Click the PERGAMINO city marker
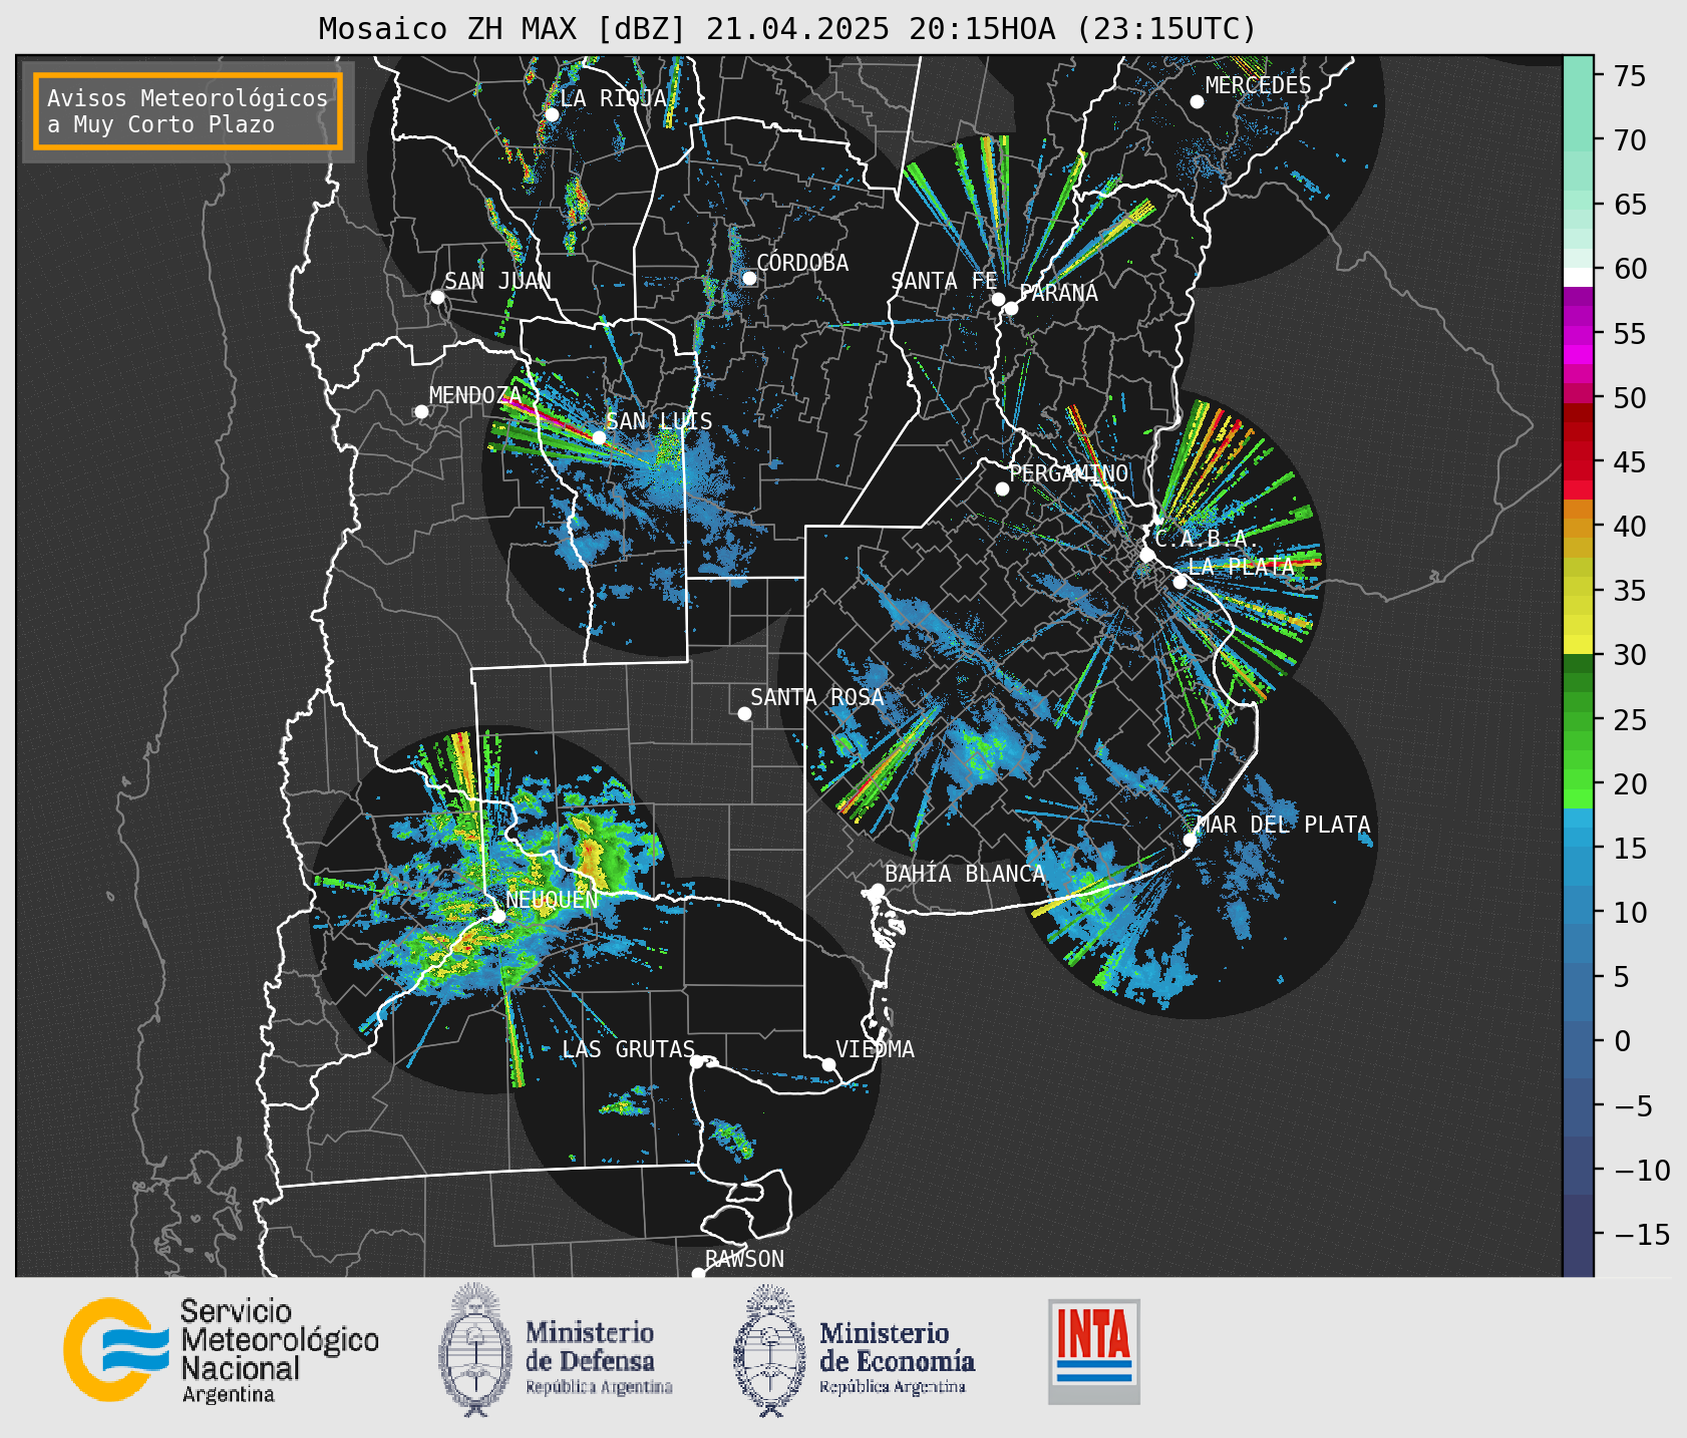 (x=1002, y=489)
